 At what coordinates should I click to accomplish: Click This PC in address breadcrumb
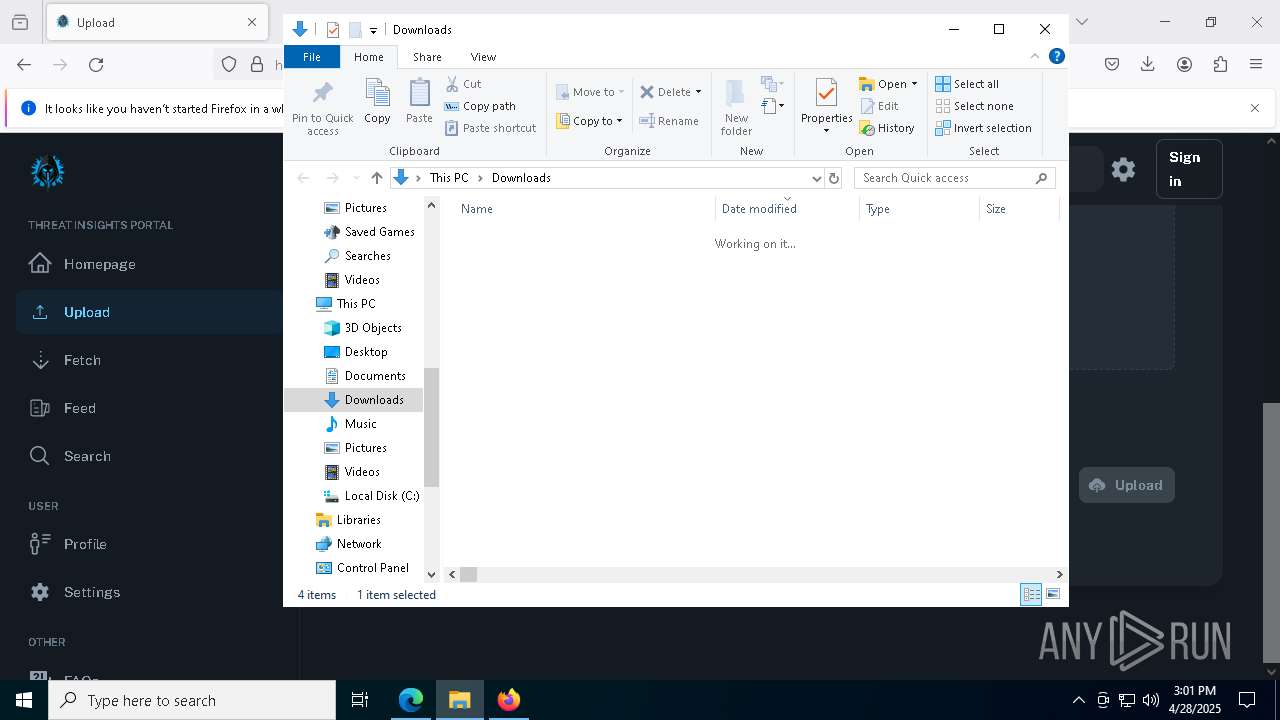(x=448, y=178)
